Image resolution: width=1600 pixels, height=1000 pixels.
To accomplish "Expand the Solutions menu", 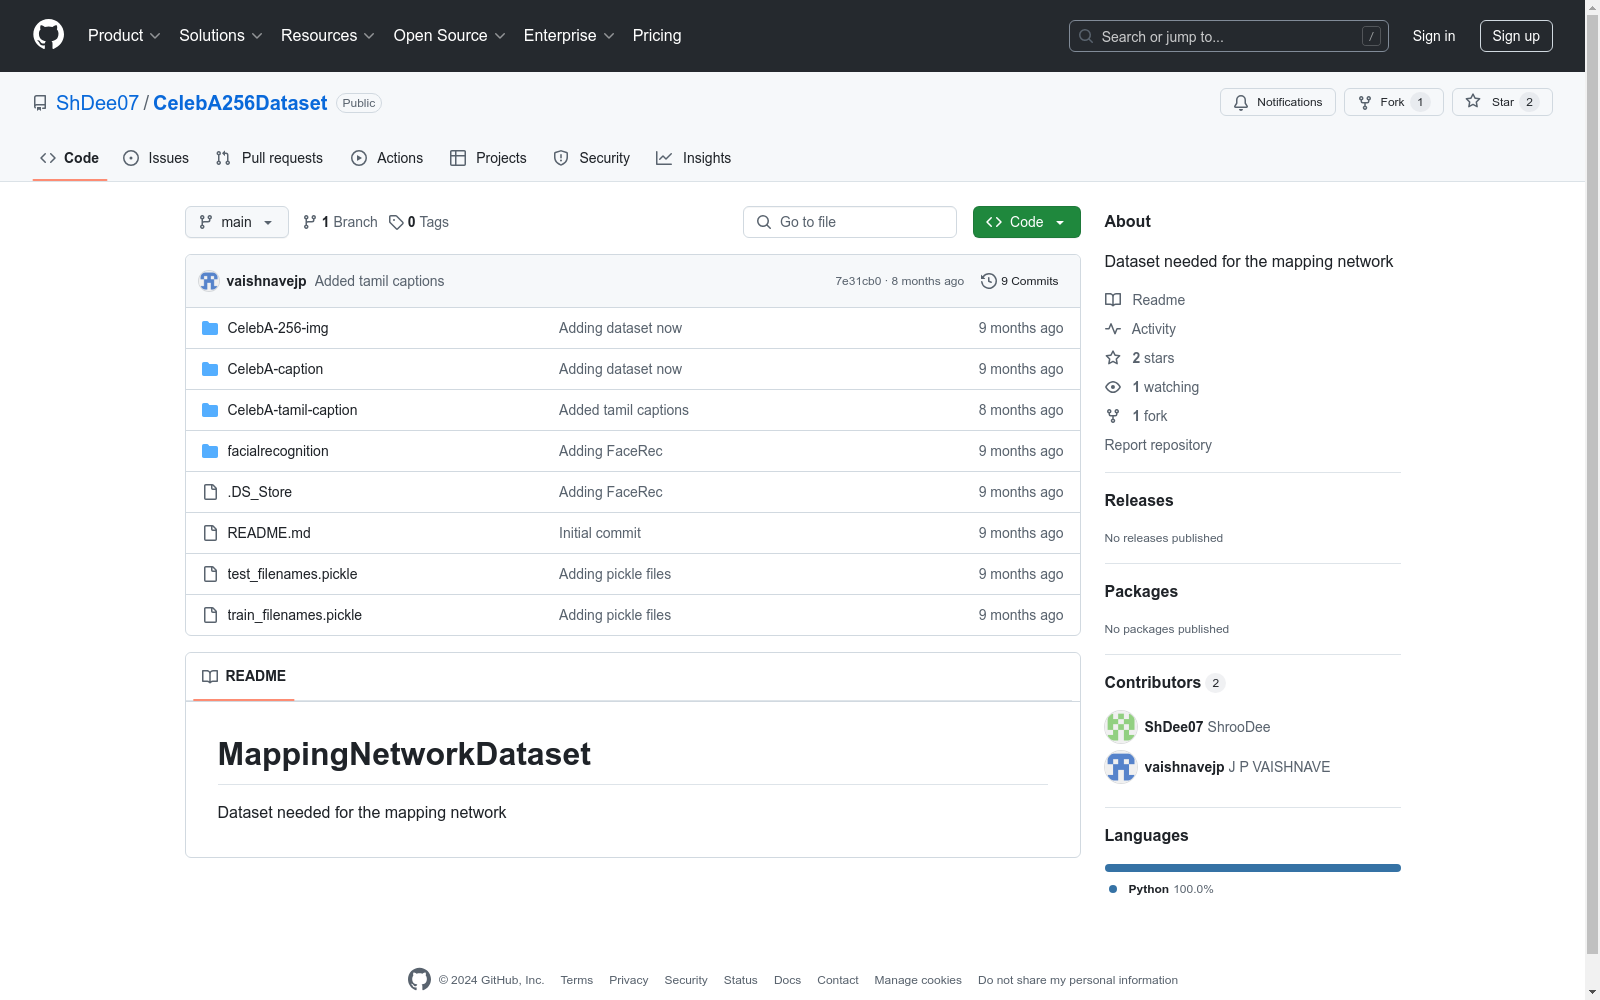I will point(220,35).
